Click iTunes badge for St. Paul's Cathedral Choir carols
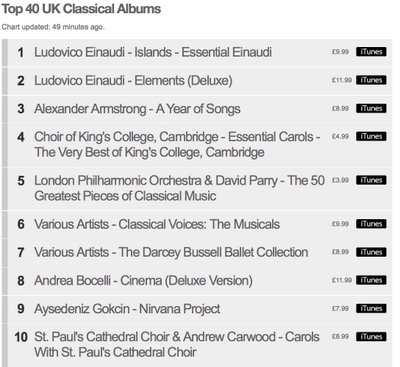 (x=371, y=337)
